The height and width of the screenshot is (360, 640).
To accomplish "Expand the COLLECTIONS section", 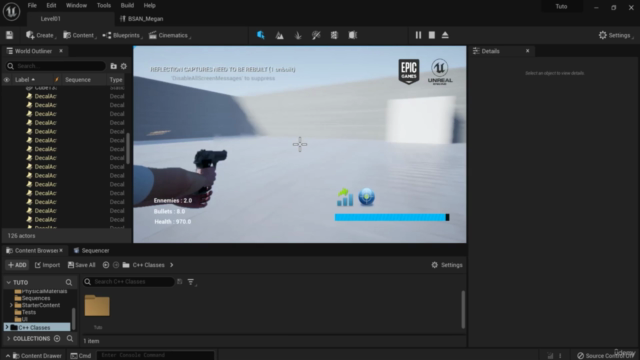I will click(9, 338).
